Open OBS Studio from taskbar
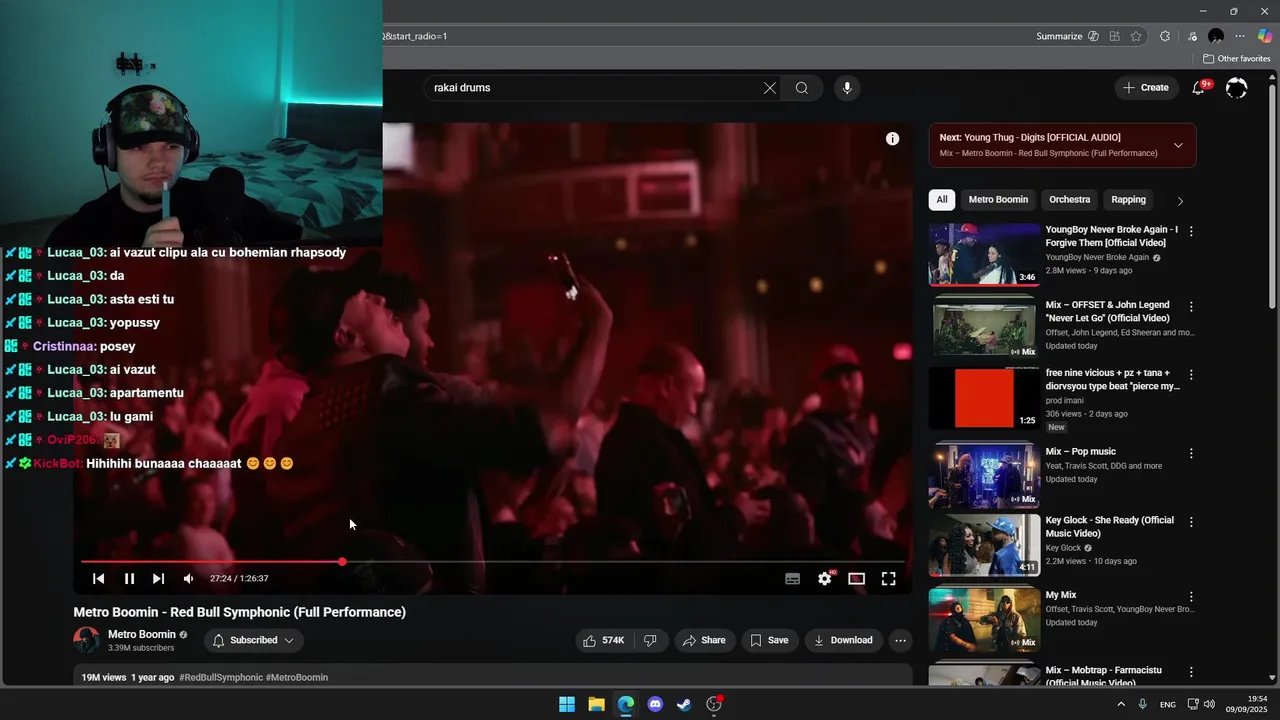 pyautogui.click(x=714, y=704)
